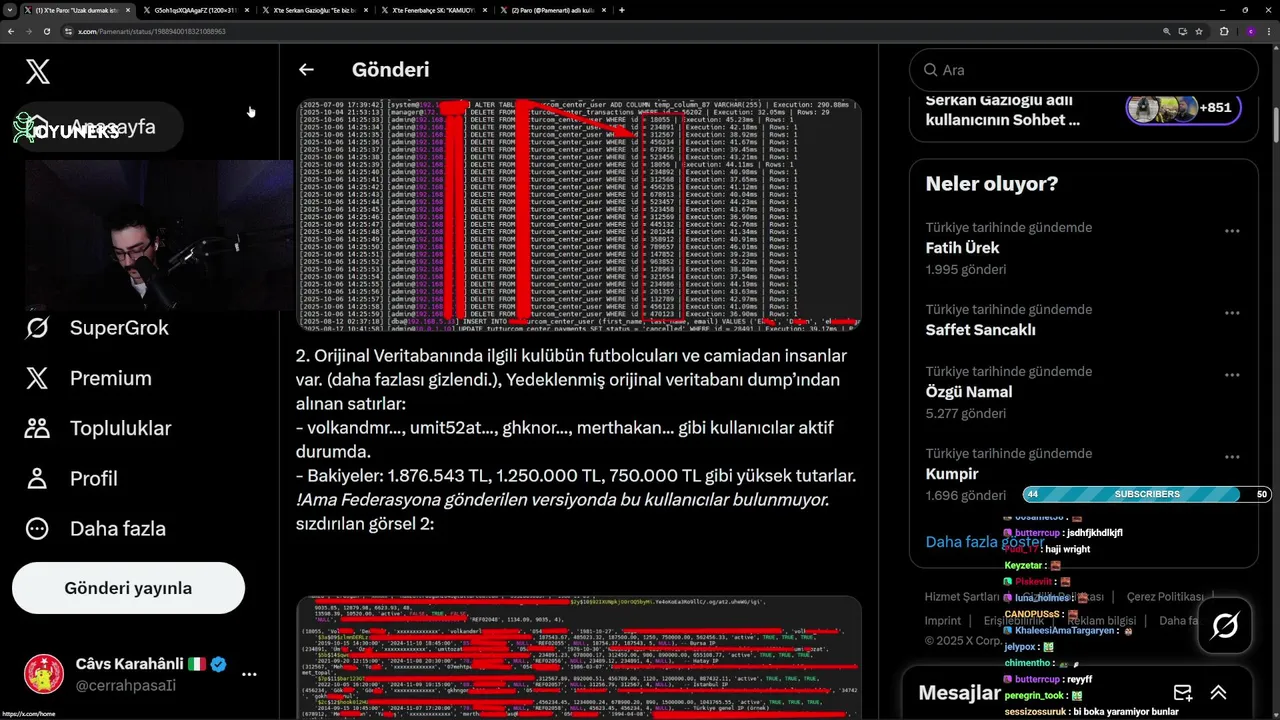The height and width of the screenshot is (720, 1280).
Task: Click Câvs Karahânli profile avatar
Action: click(44, 674)
